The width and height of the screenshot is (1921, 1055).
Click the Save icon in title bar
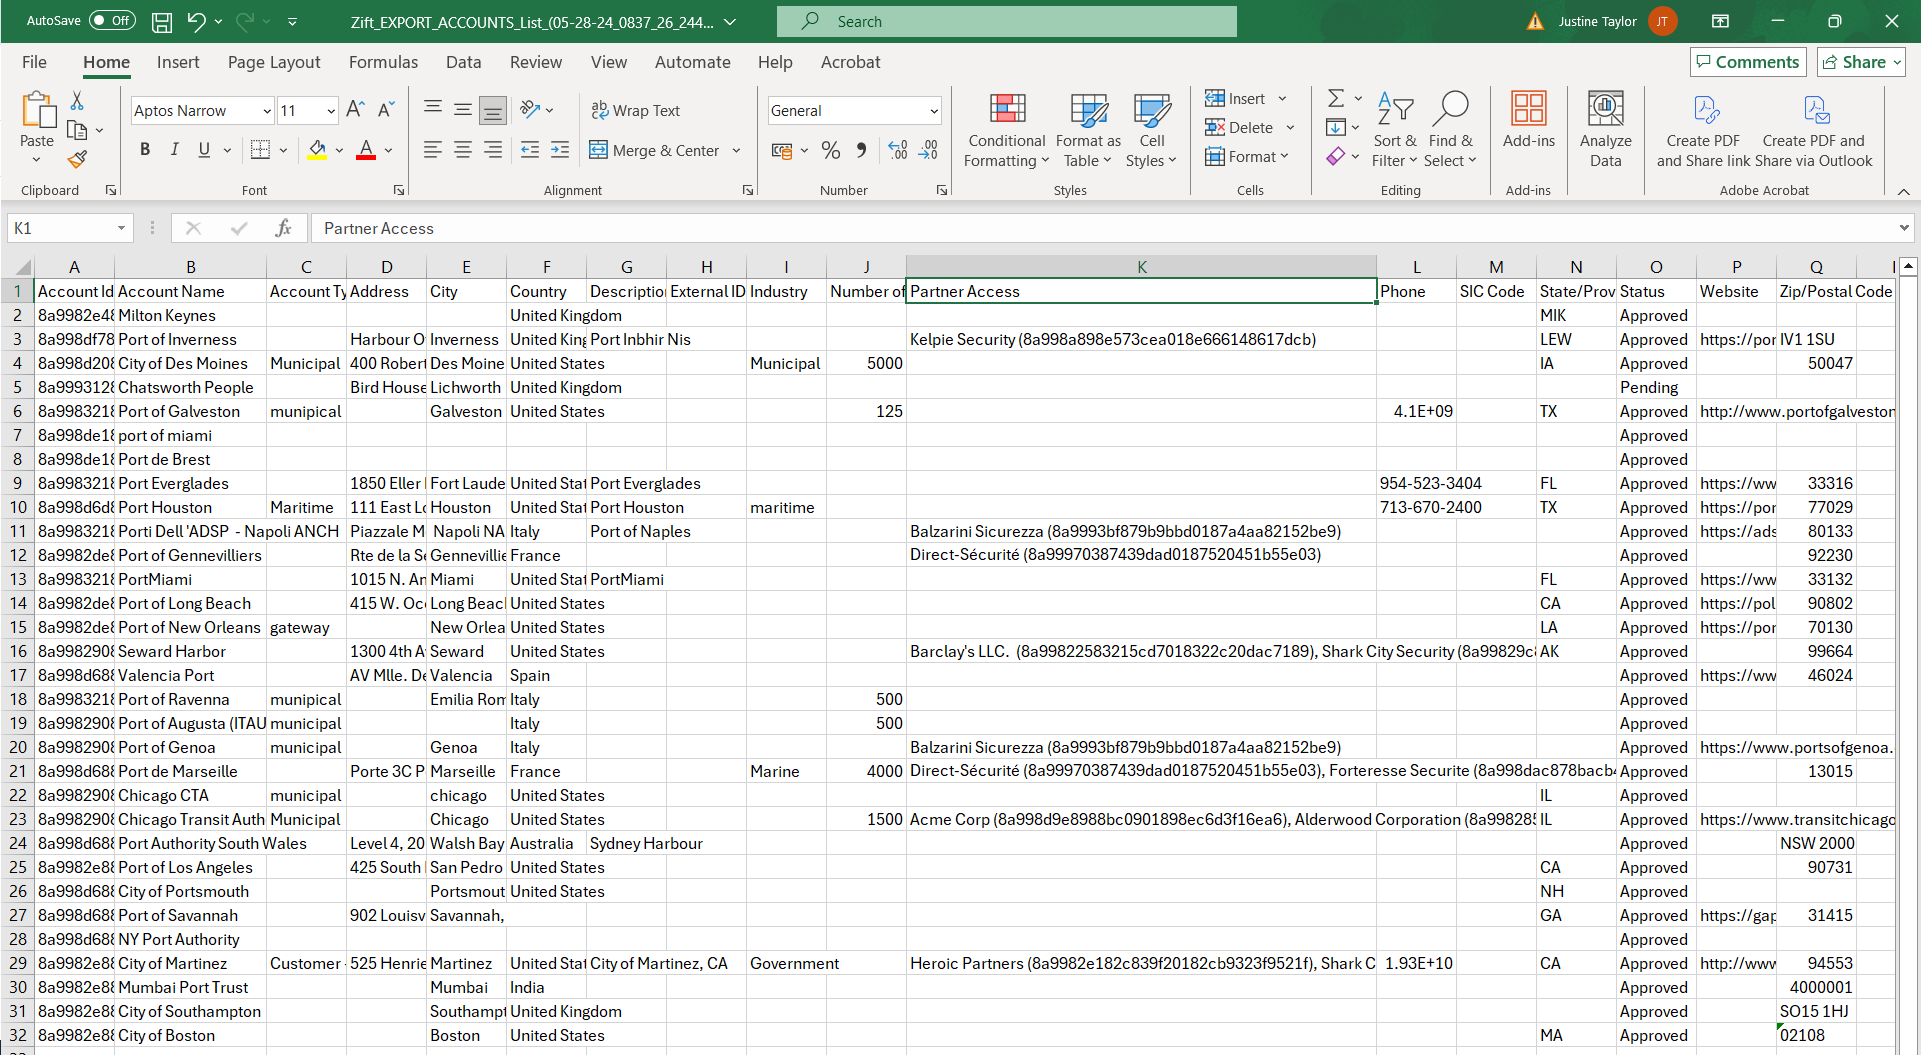[x=161, y=21]
